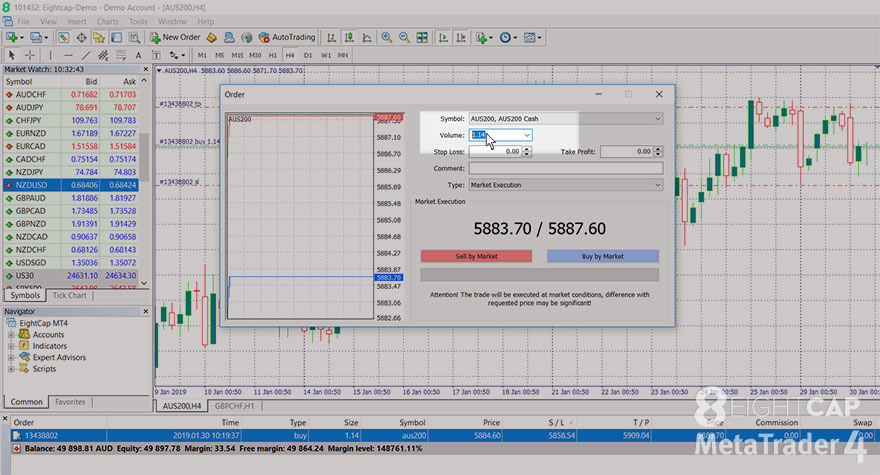Screen dimensions: 880x475
Task: Switch timeframe to M5
Action: [219, 55]
